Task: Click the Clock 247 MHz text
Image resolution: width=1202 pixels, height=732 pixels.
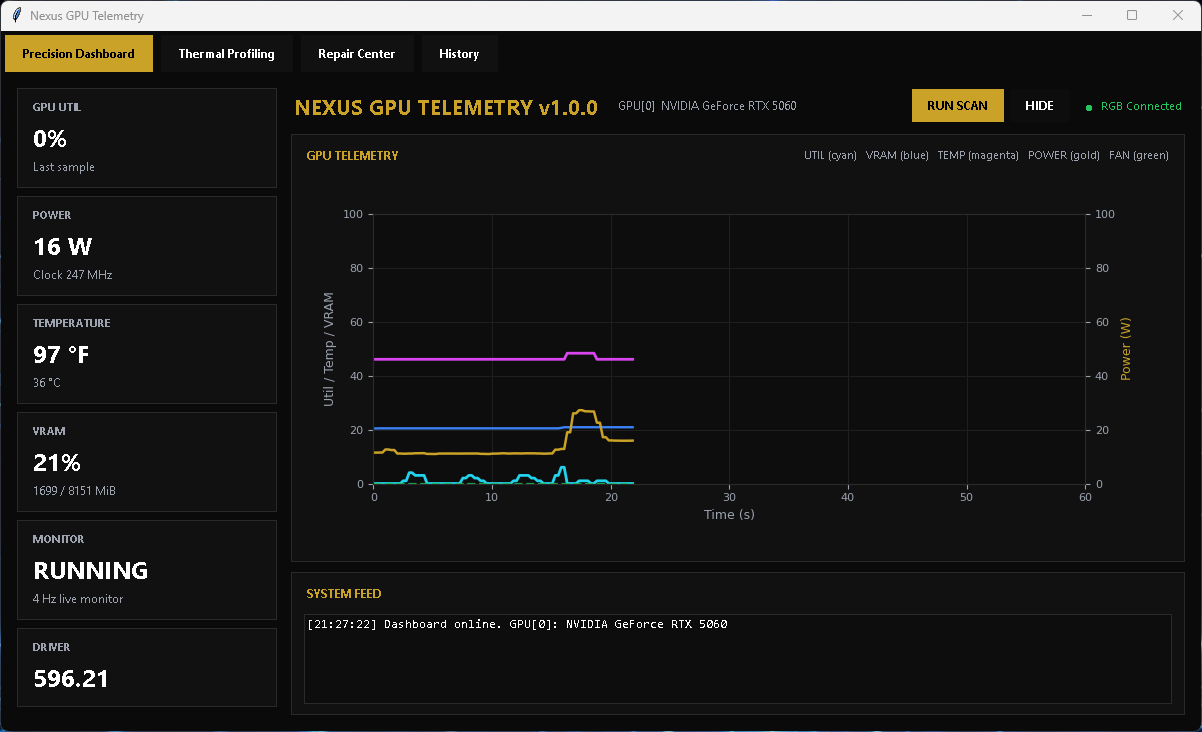Action: 73,275
